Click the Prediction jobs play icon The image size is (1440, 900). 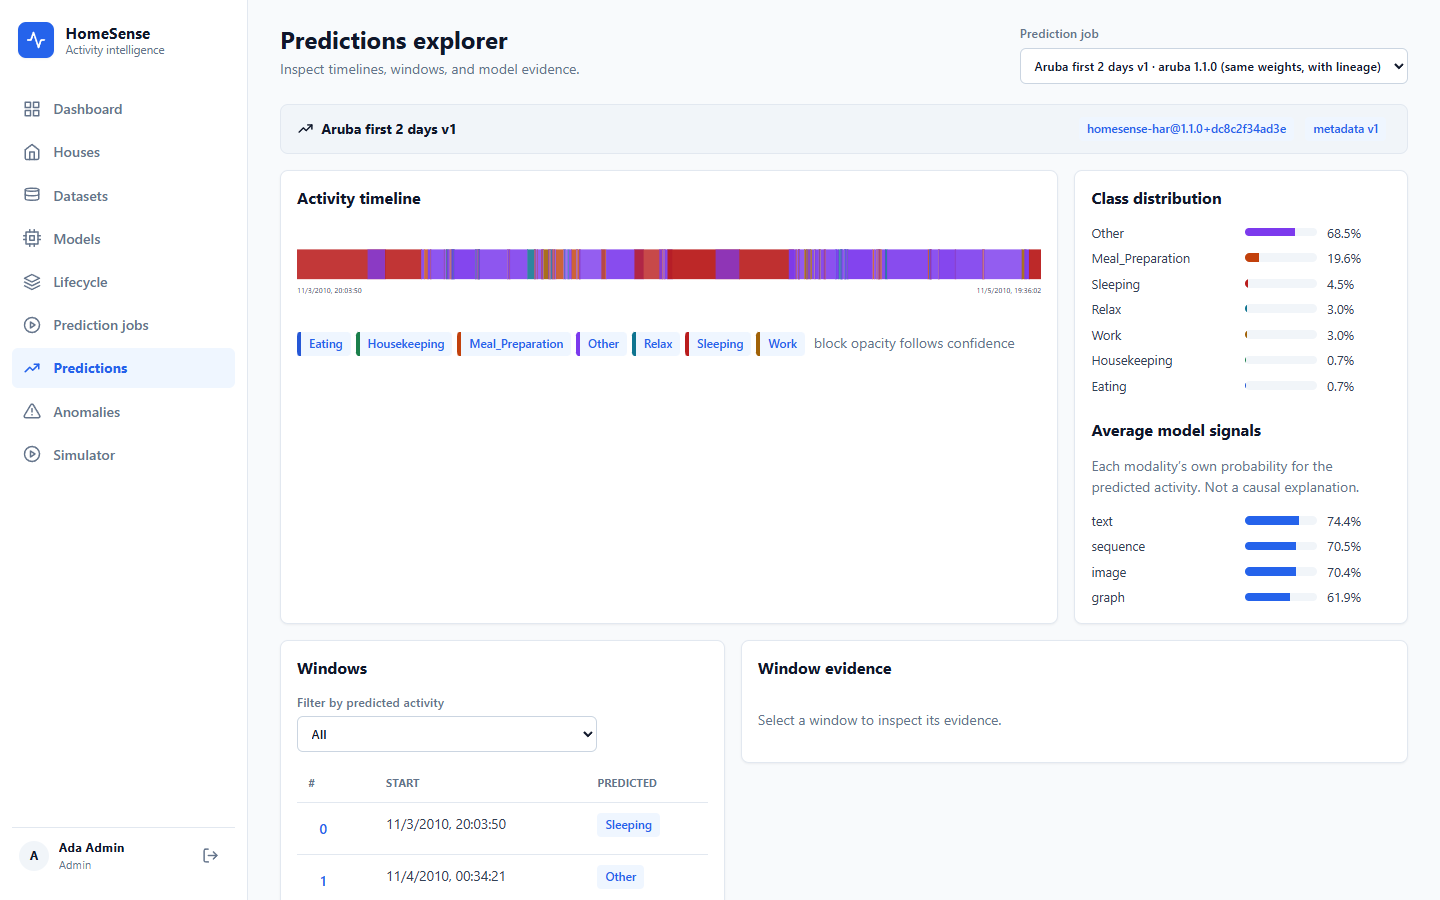[32, 325]
